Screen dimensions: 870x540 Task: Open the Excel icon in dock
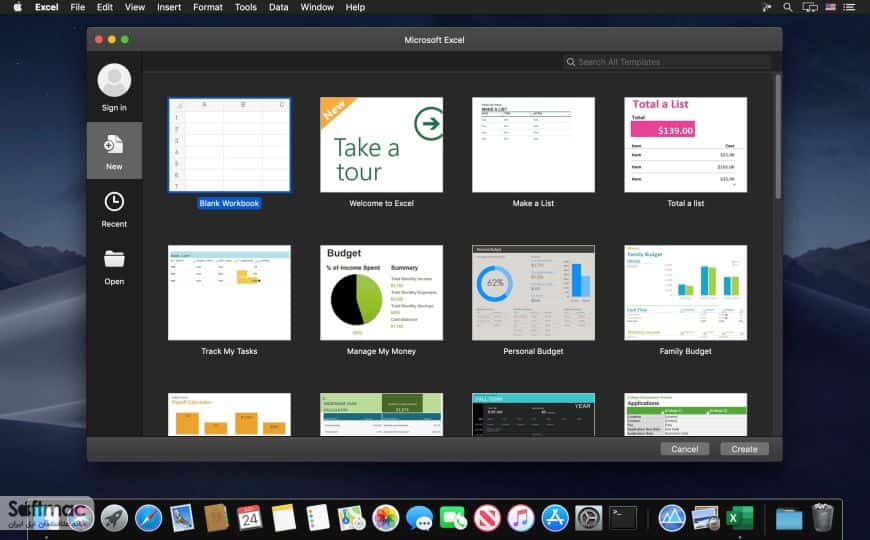740,518
